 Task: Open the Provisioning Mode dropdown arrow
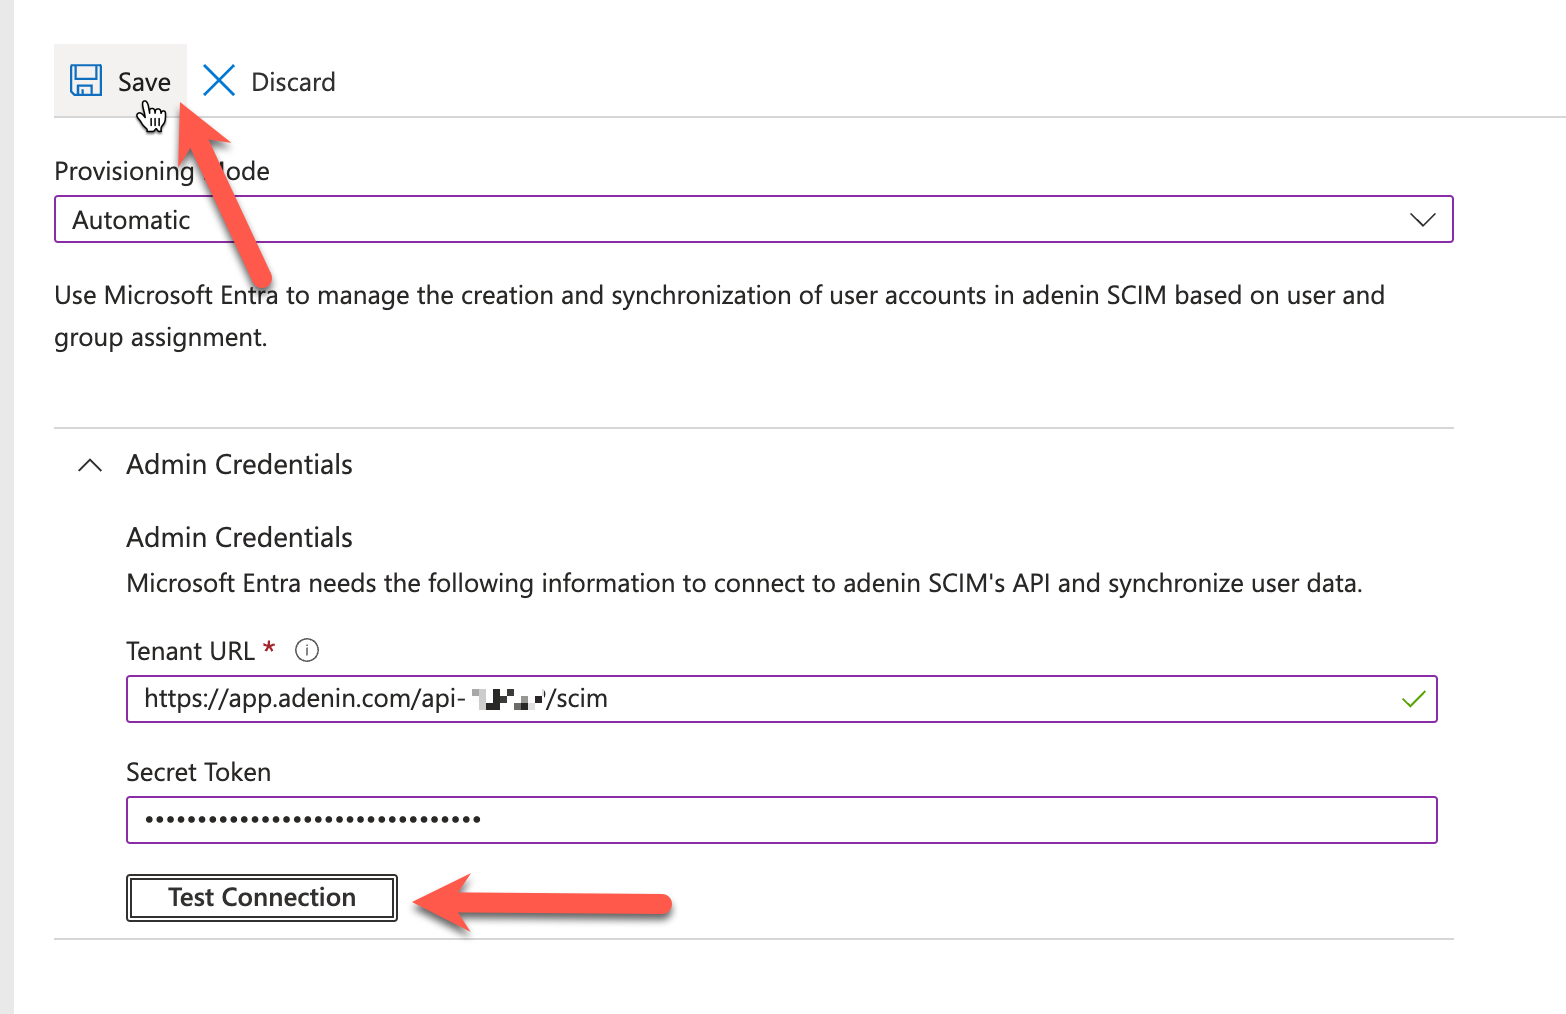point(1422,220)
